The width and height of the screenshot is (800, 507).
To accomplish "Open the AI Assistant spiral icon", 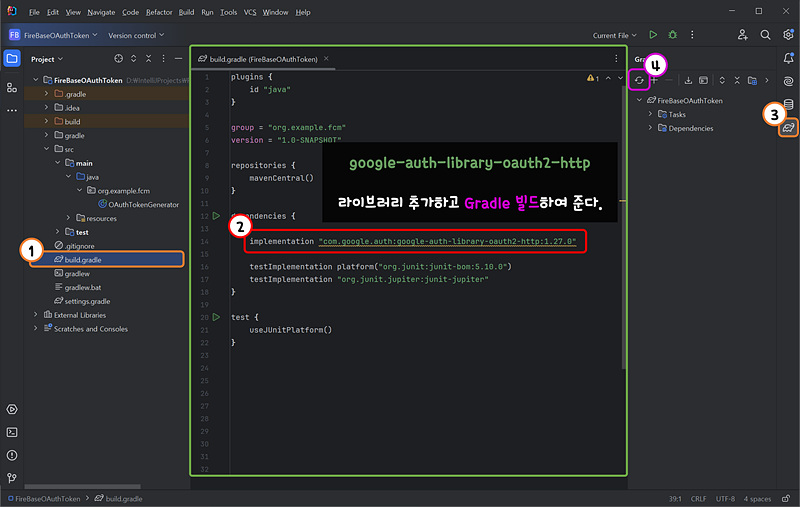I will point(788,81).
